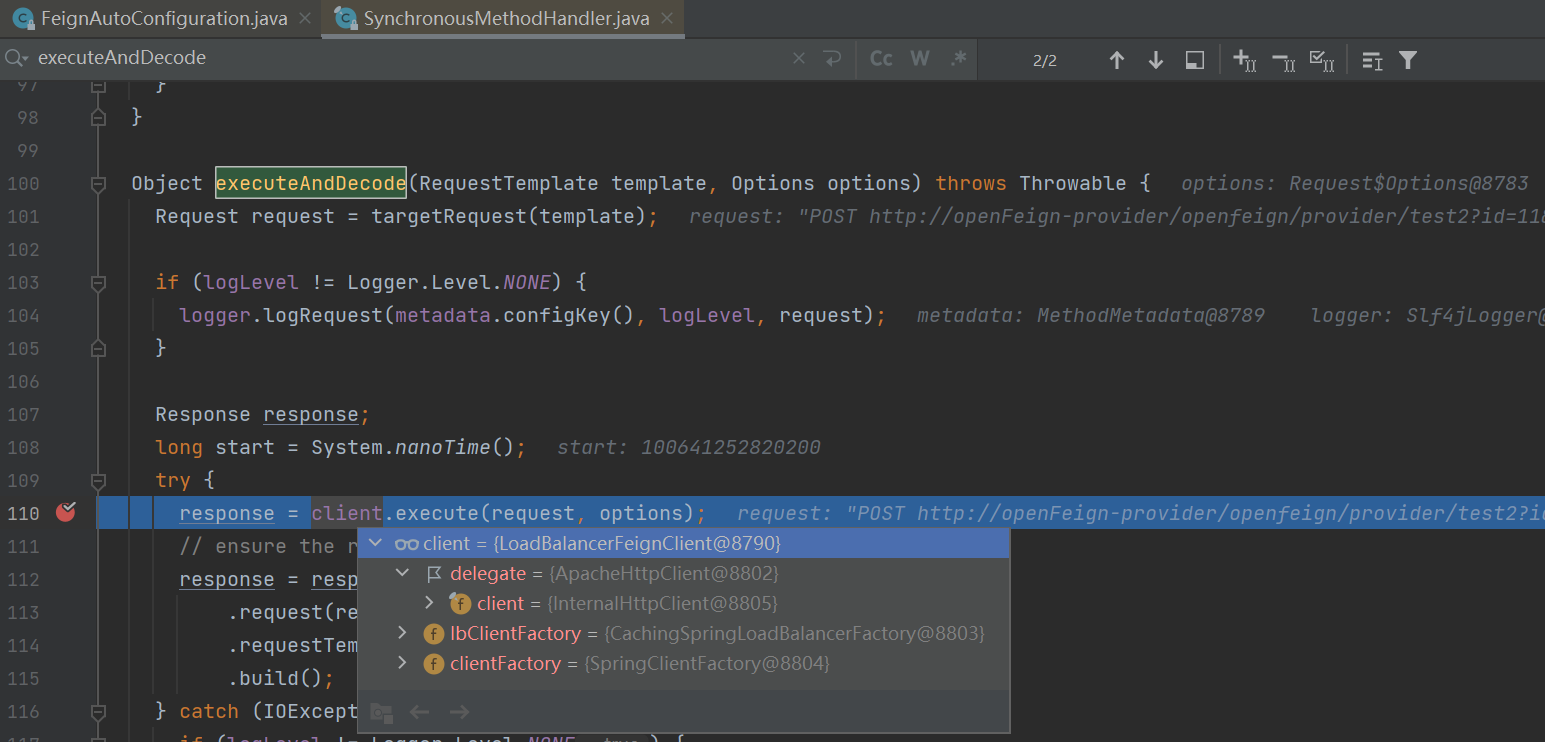Click the glasses watch icon beside client
This screenshot has height=742, width=1545.
[x=406, y=544]
